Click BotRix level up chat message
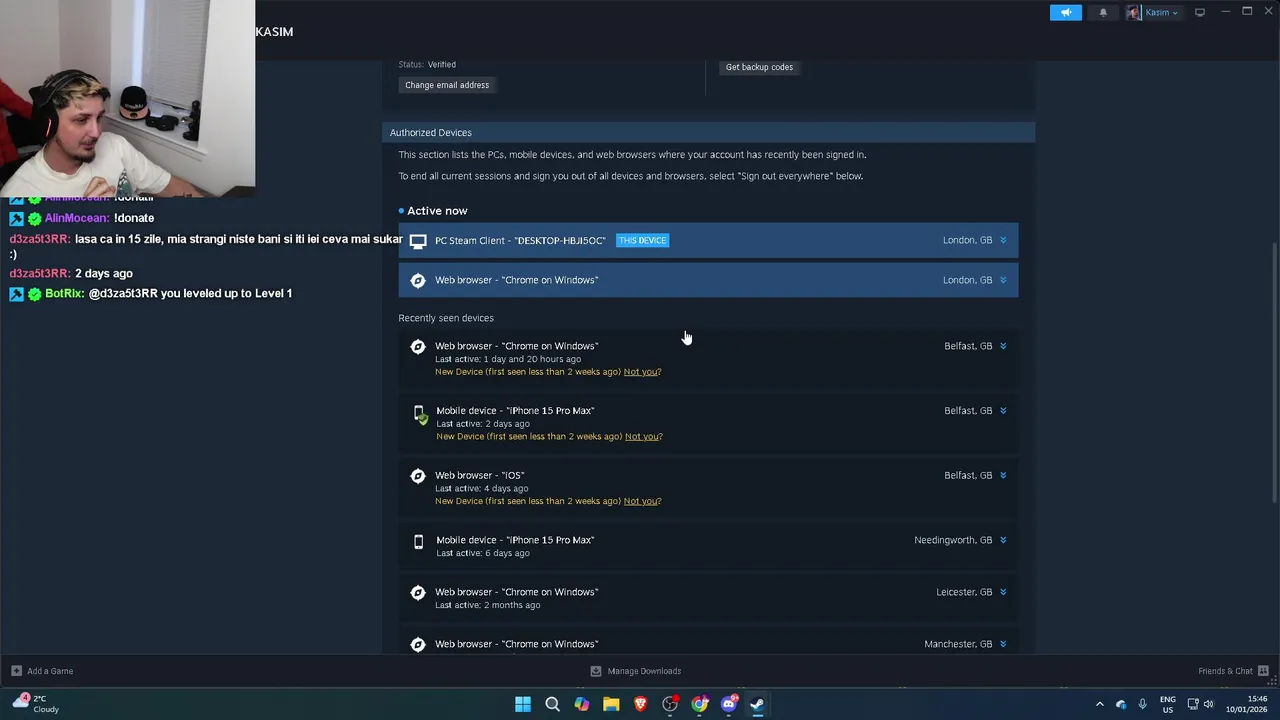The width and height of the screenshot is (1280, 720). pyautogui.click(x=151, y=293)
